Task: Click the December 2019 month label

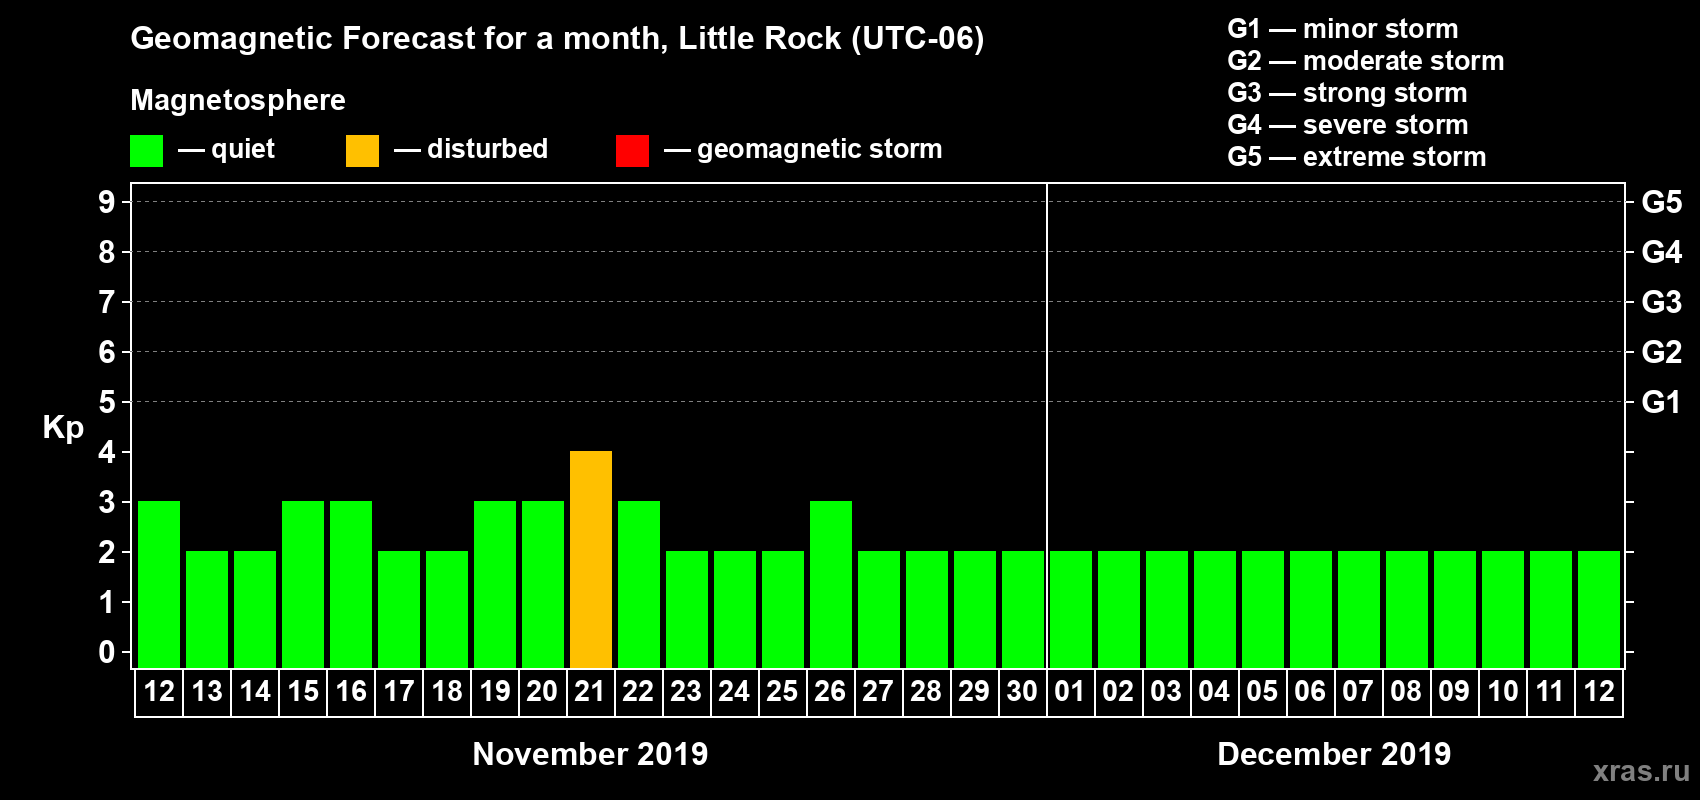Action: (1334, 754)
